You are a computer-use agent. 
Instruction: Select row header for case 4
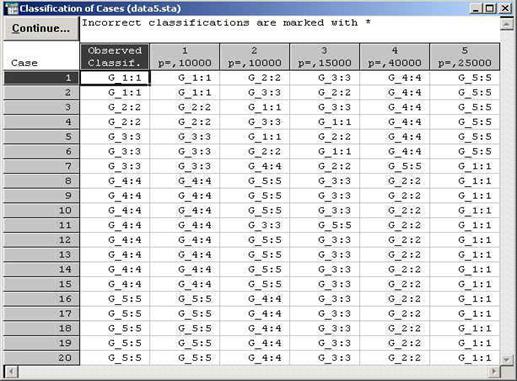click(41, 122)
